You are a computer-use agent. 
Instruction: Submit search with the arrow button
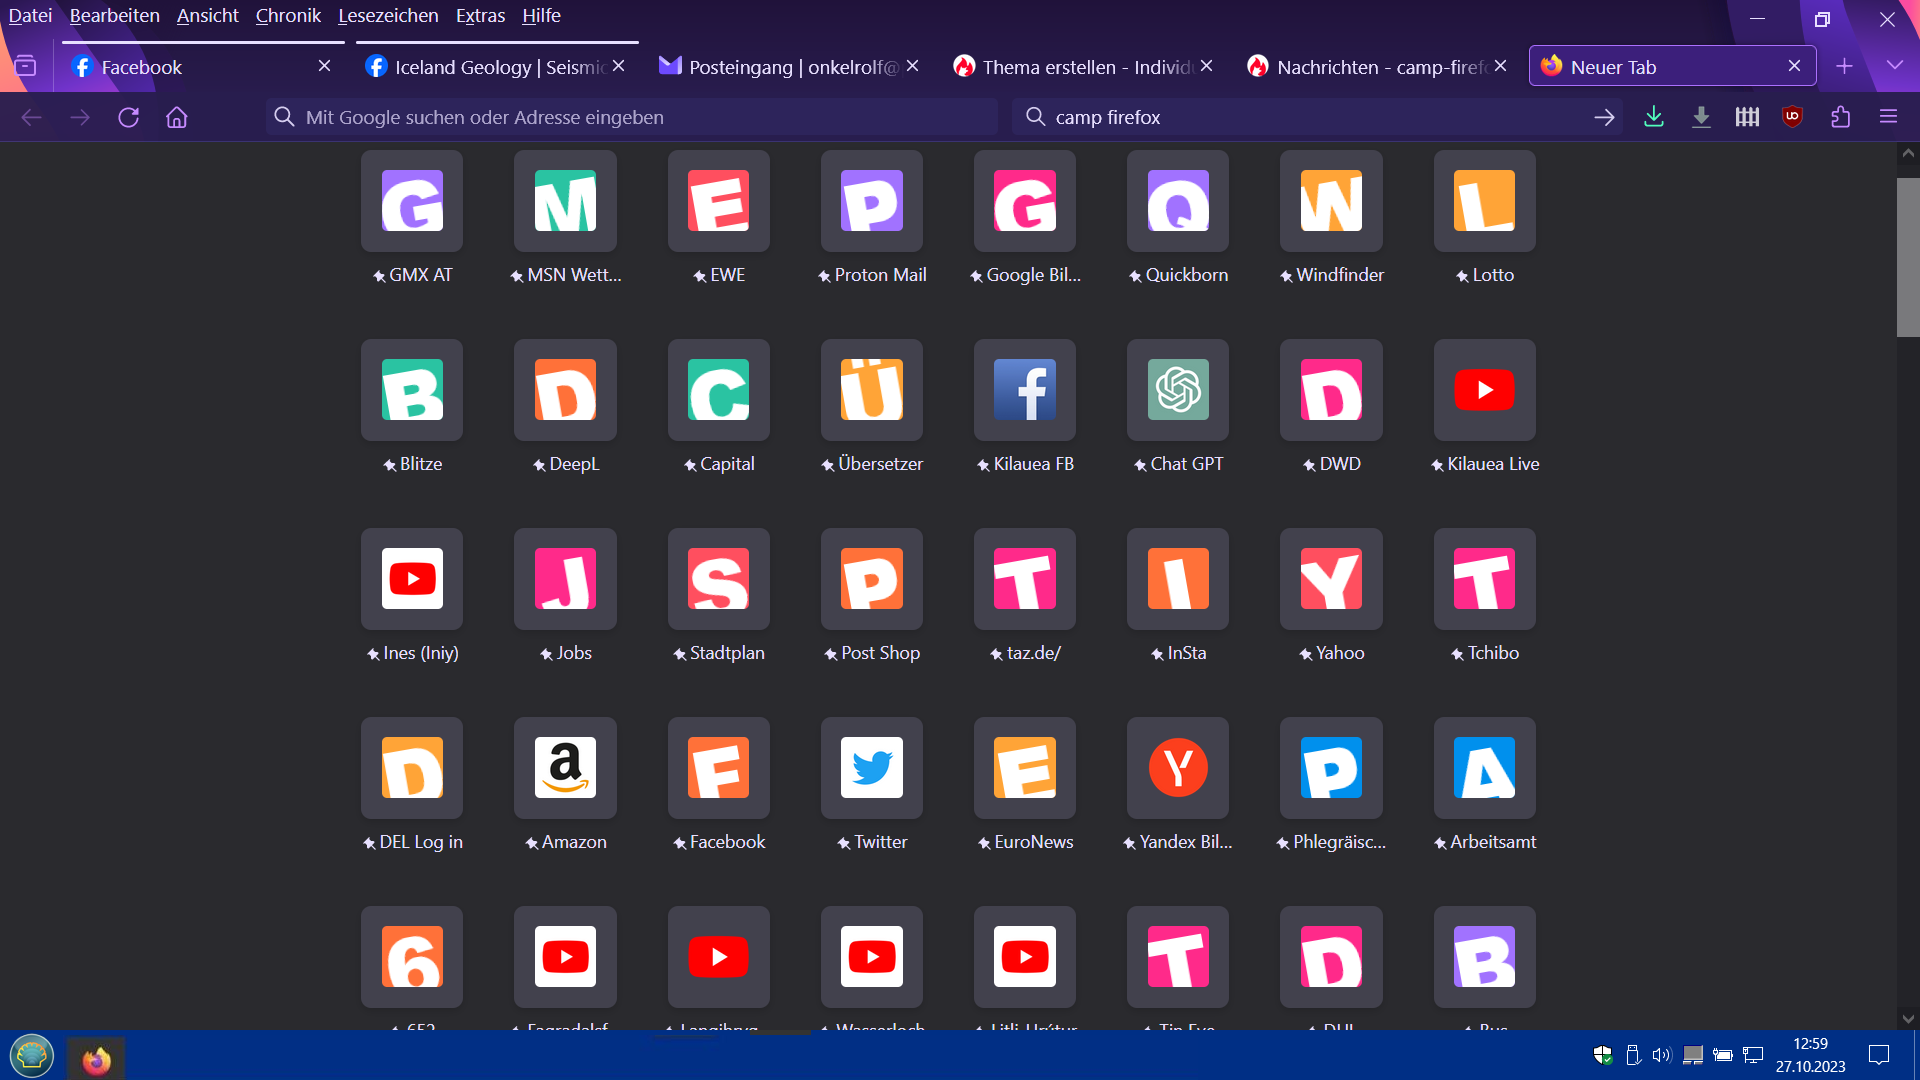1603,117
